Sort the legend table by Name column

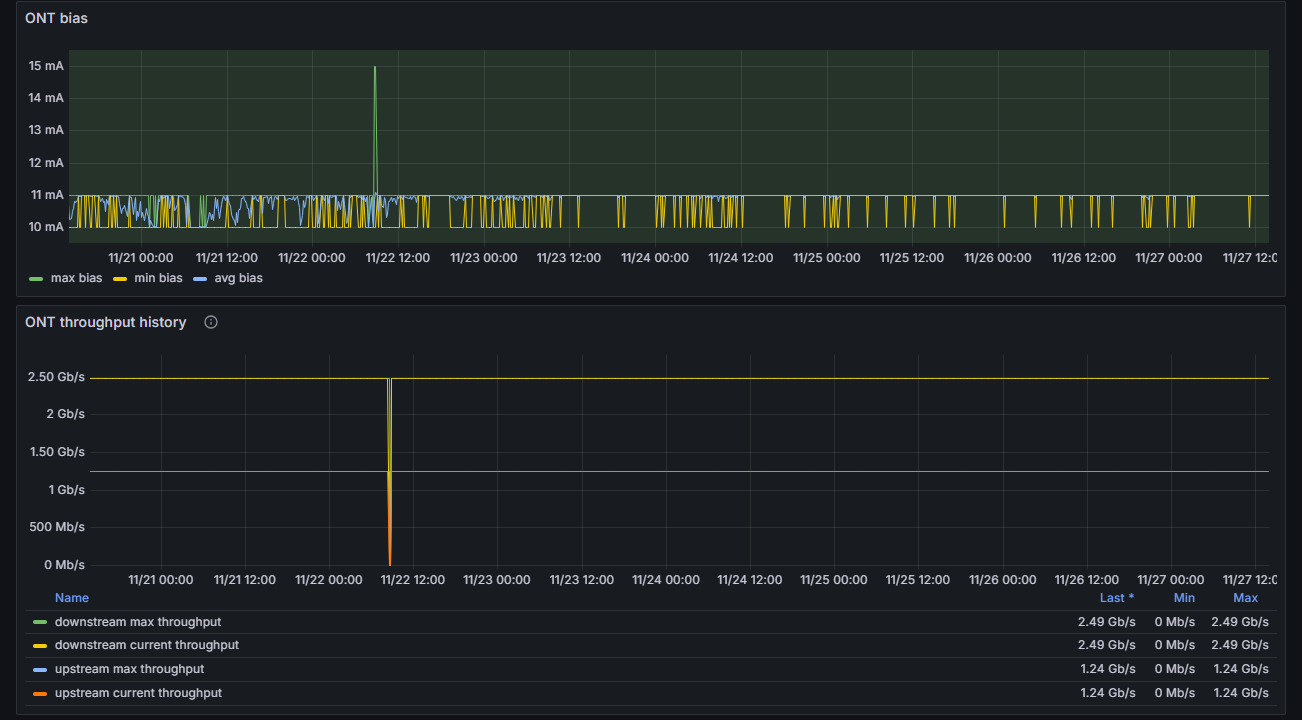coord(72,598)
